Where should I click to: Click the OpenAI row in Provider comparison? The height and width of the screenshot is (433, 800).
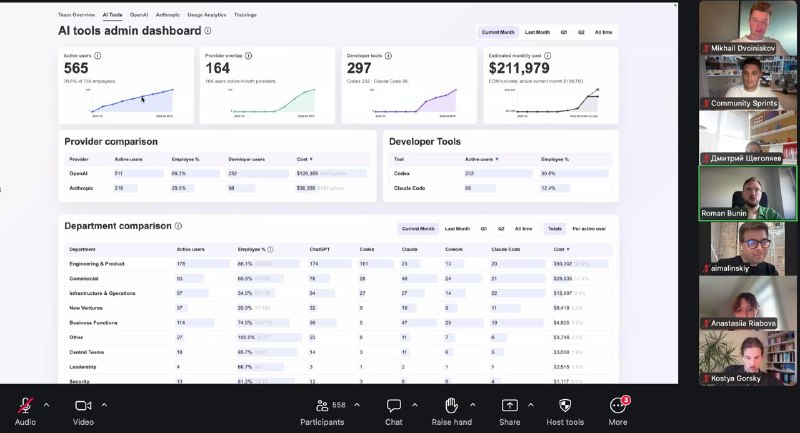coord(217,173)
